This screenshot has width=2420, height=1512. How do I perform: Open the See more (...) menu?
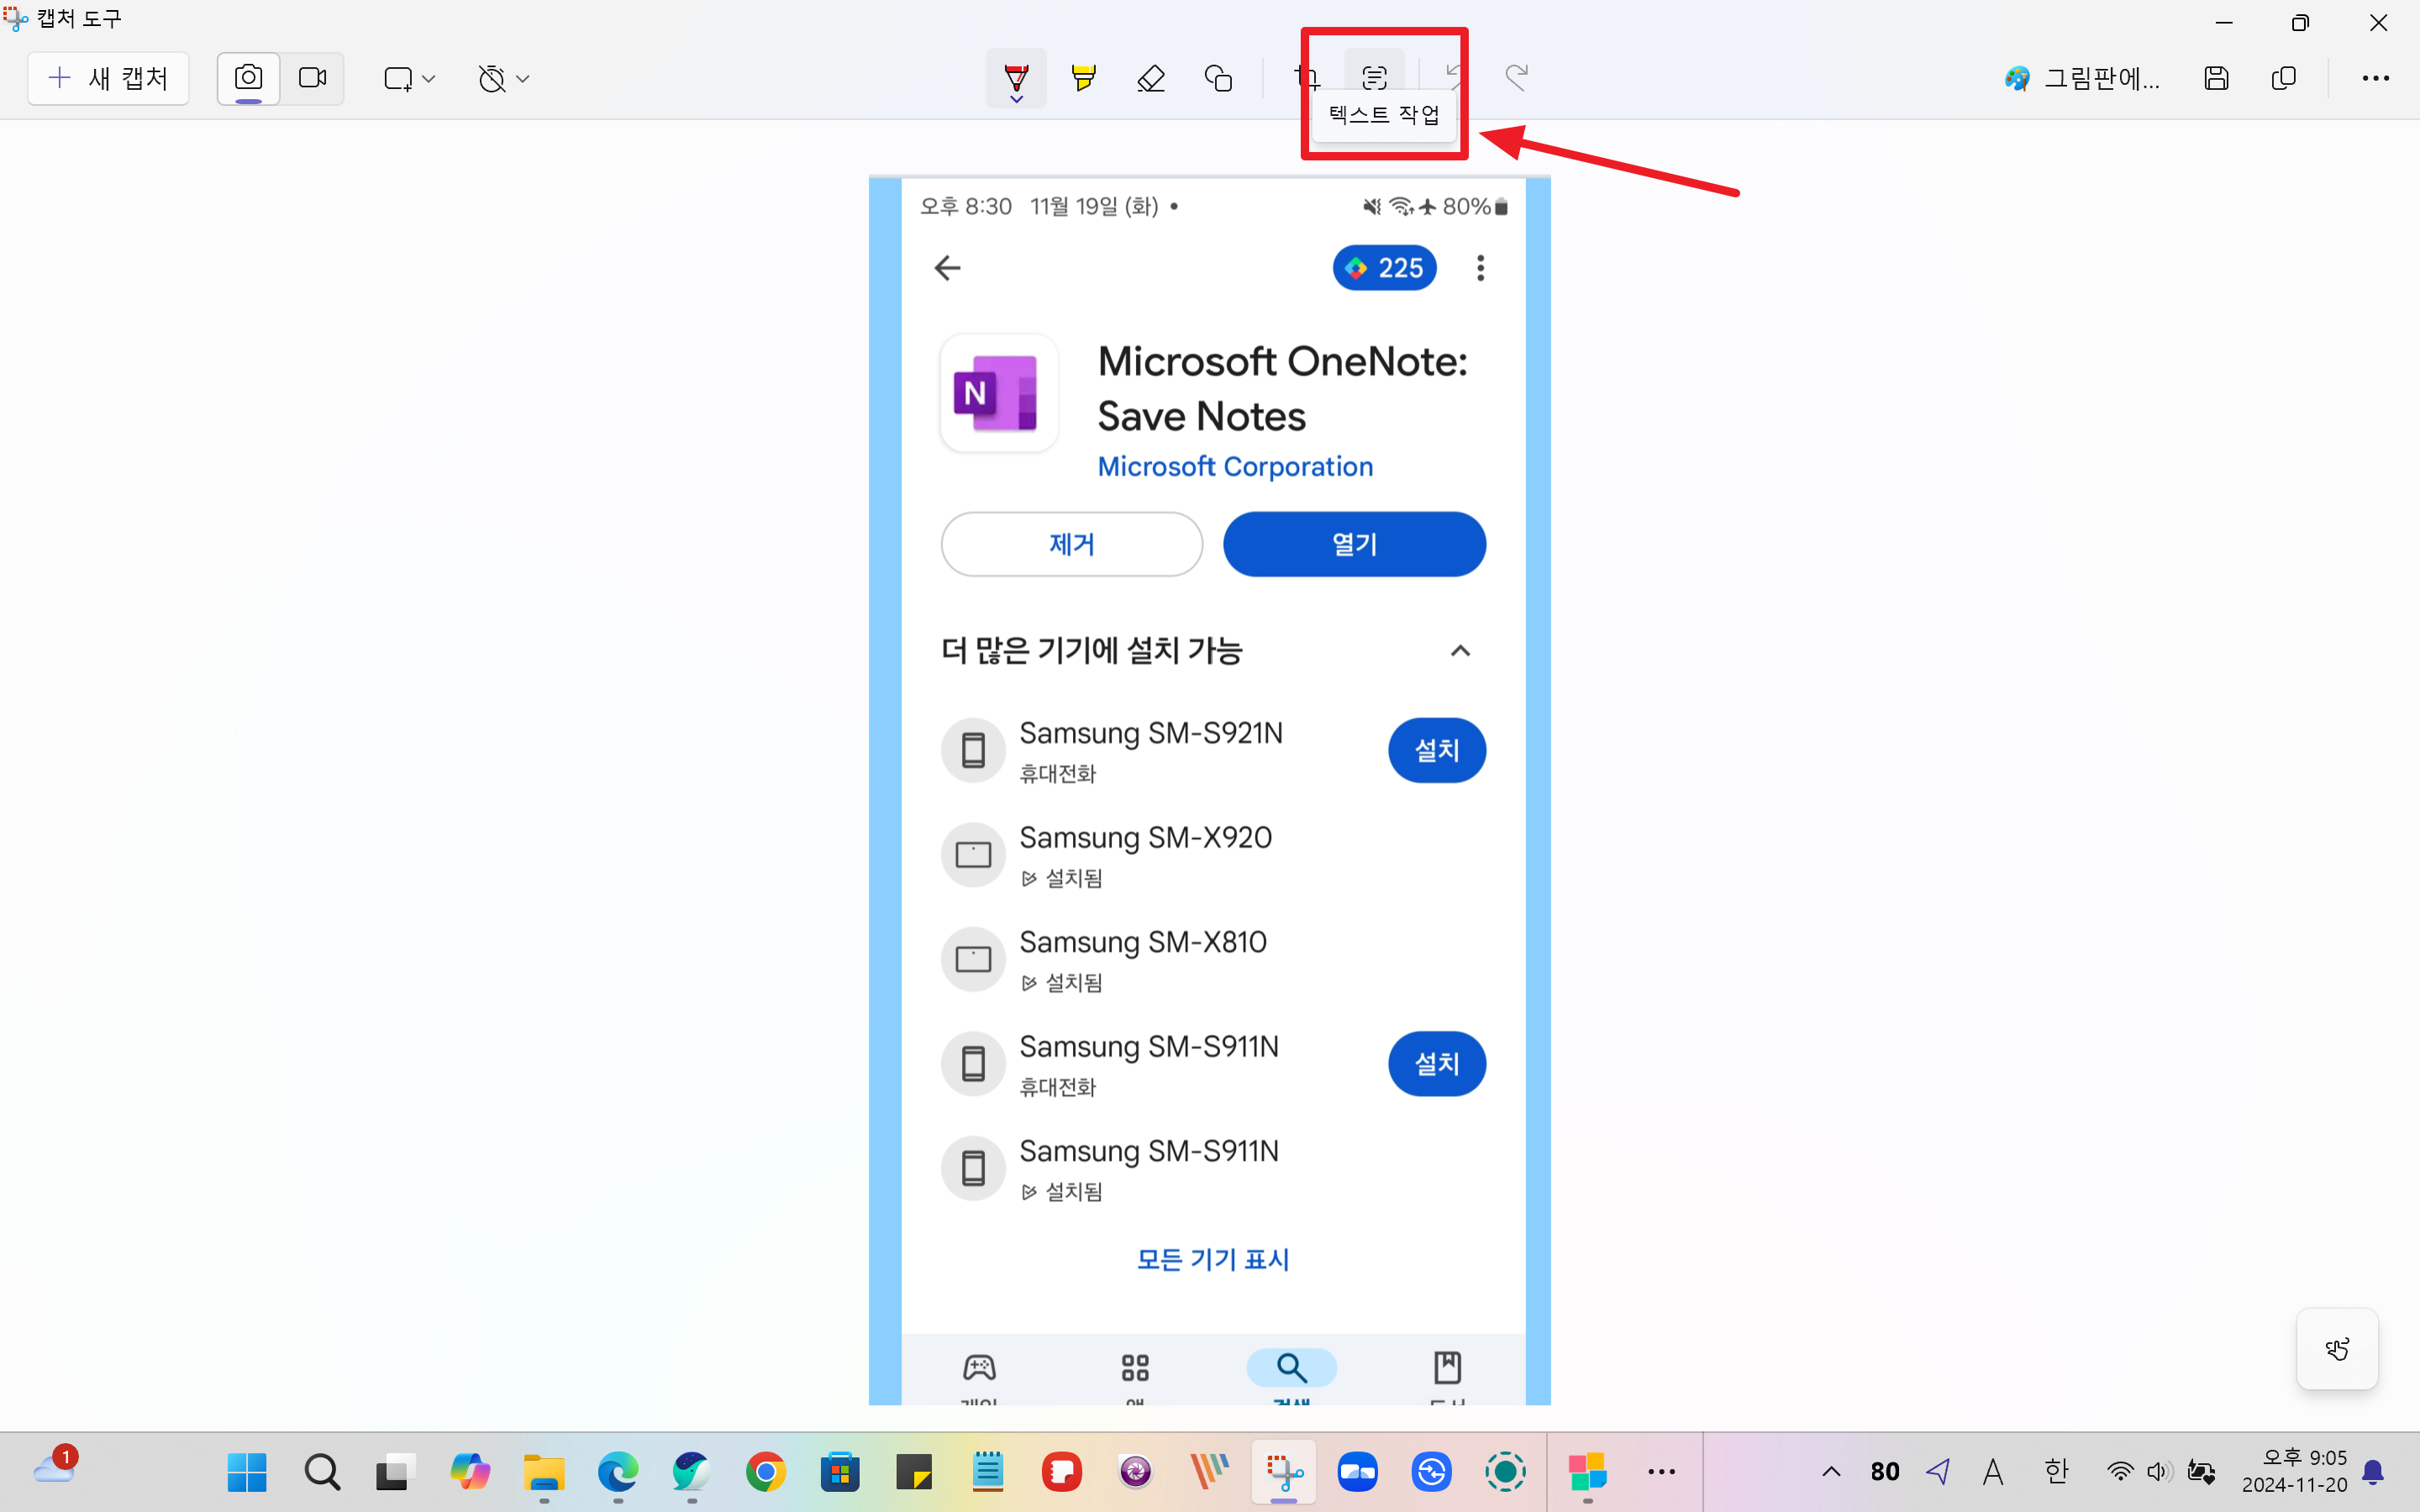2375,78
